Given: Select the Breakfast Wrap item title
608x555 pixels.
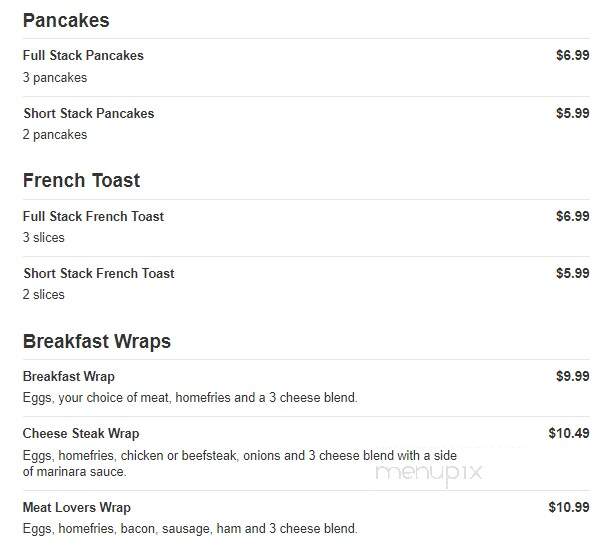Looking at the screenshot, I should pos(69,376).
